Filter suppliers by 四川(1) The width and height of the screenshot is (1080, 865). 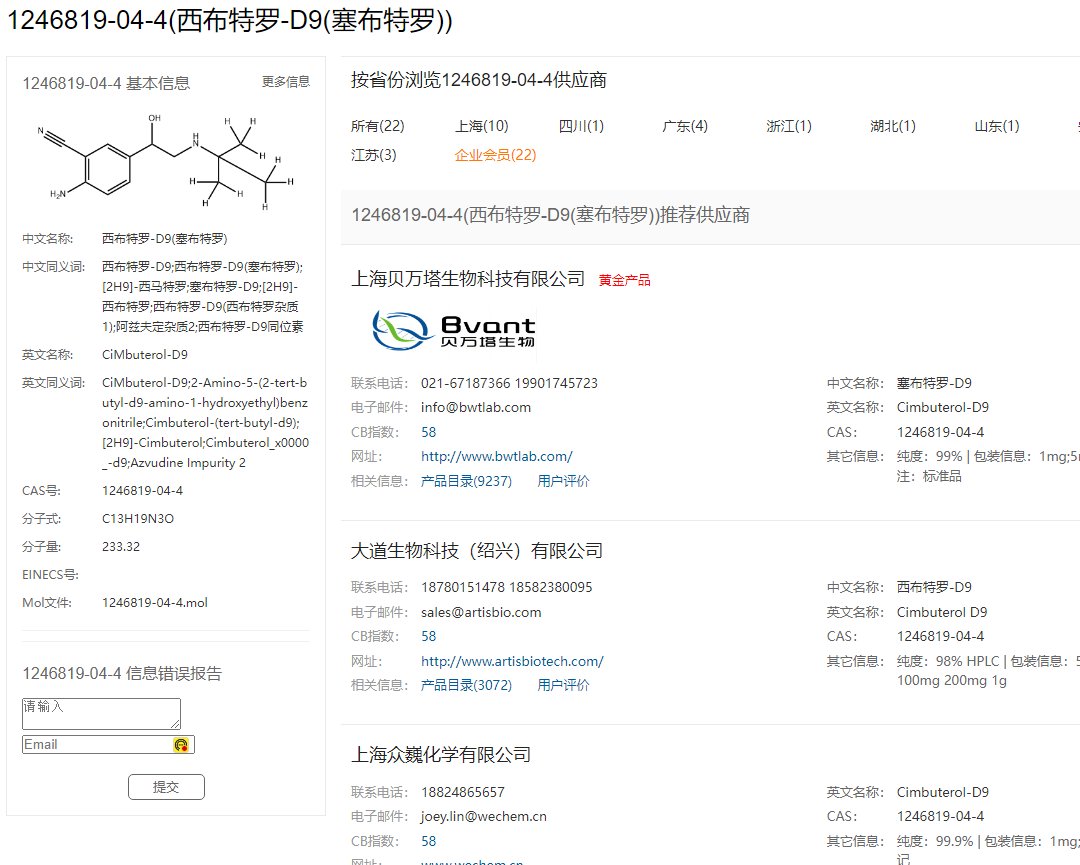point(581,126)
